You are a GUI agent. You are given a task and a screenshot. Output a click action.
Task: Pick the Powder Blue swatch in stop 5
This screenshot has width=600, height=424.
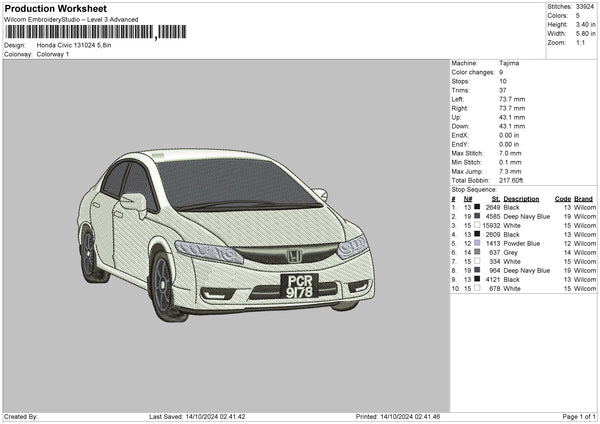476,243
